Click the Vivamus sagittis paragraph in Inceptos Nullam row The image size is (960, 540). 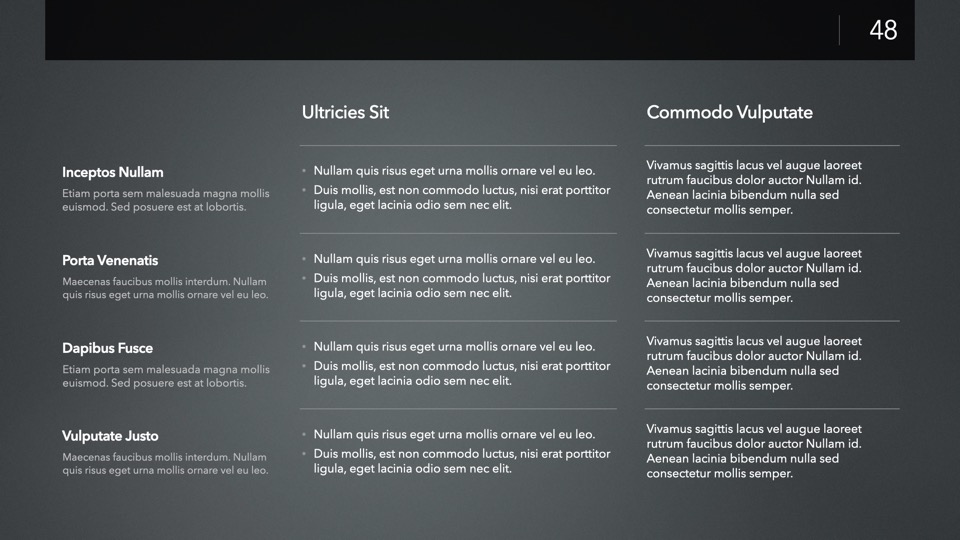click(x=754, y=187)
